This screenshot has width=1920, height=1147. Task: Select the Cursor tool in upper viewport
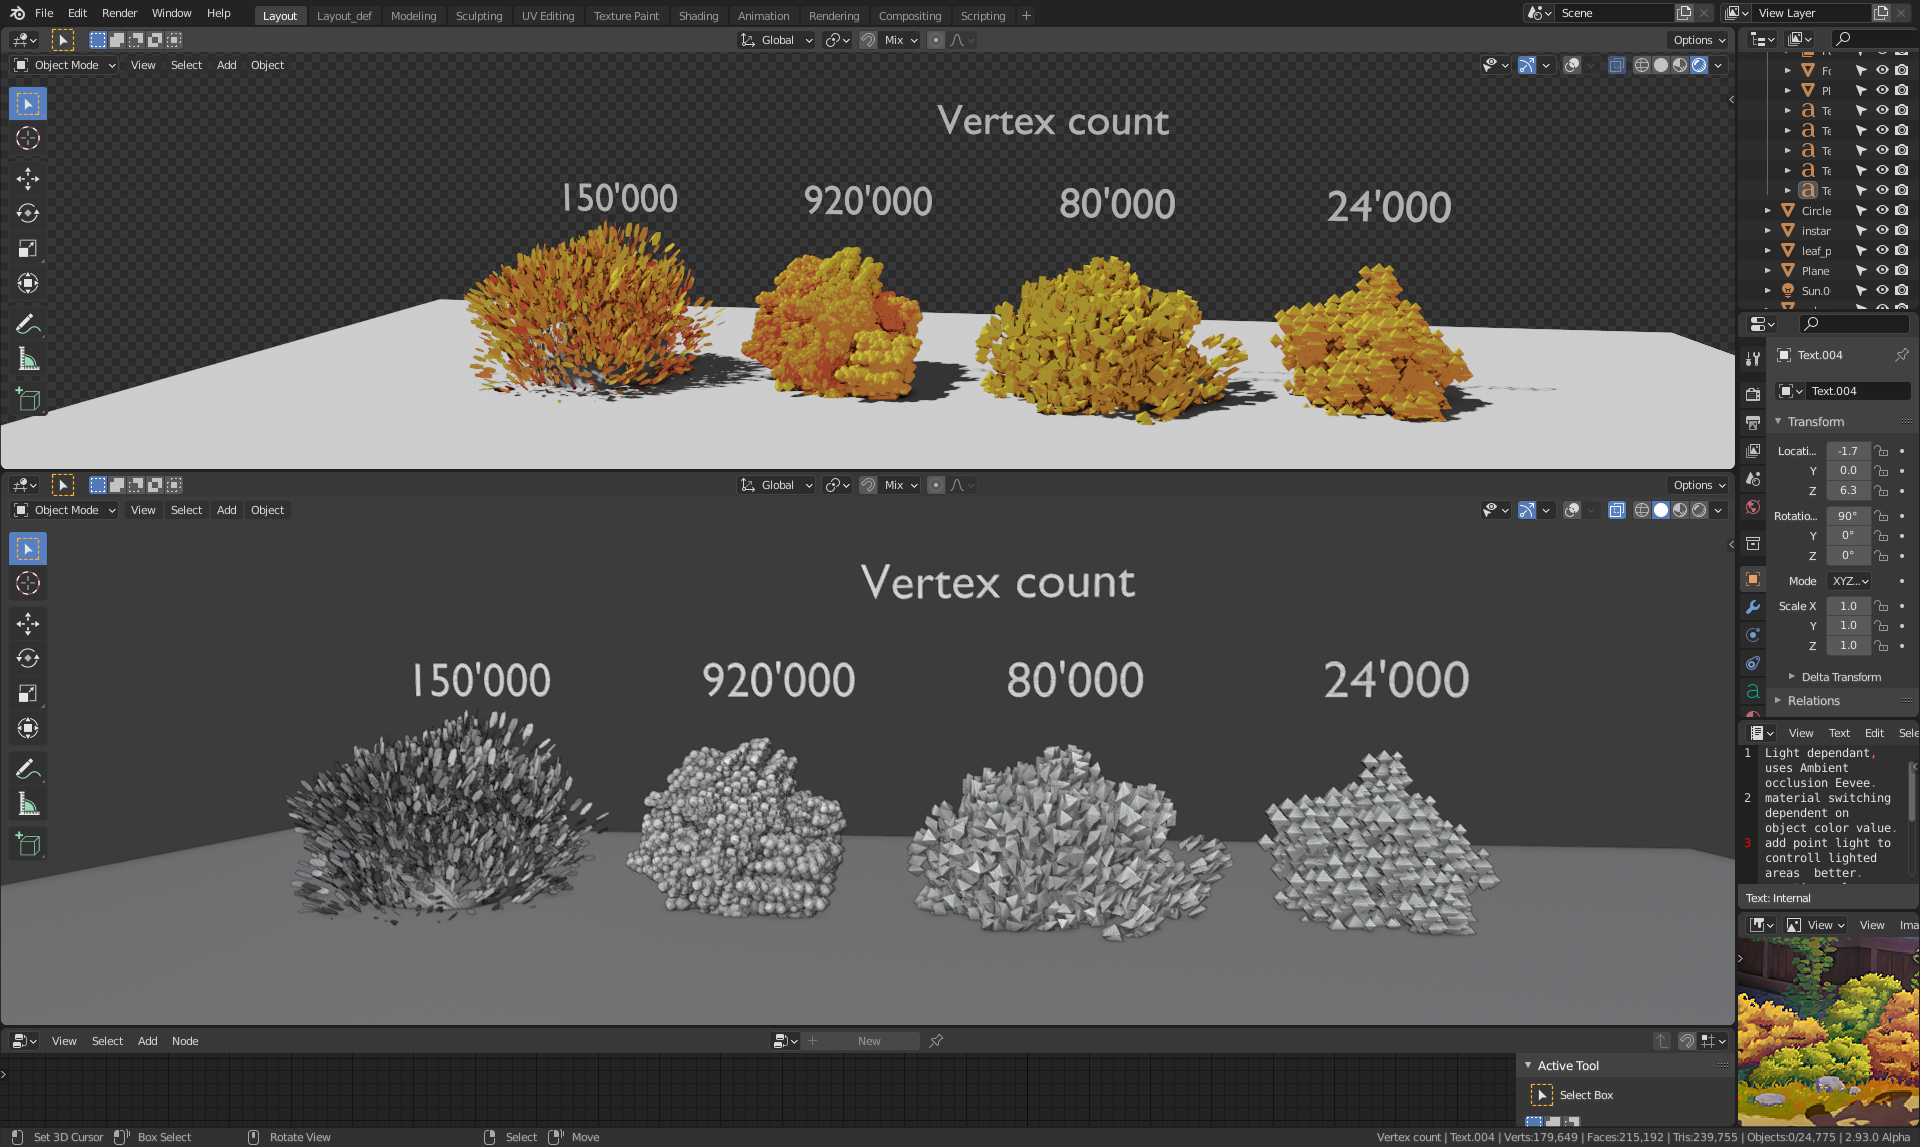click(28, 138)
